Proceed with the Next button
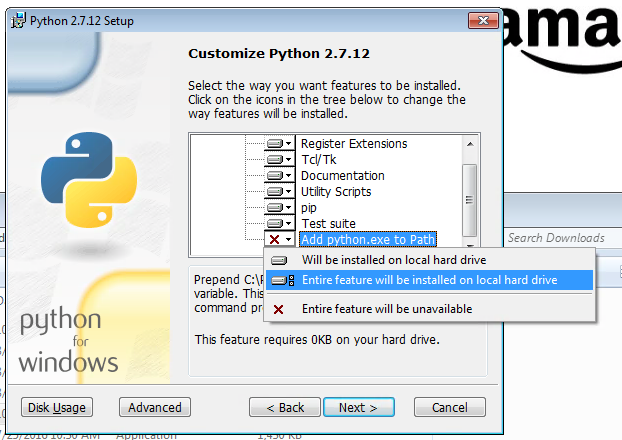622x440 pixels. click(359, 407)
